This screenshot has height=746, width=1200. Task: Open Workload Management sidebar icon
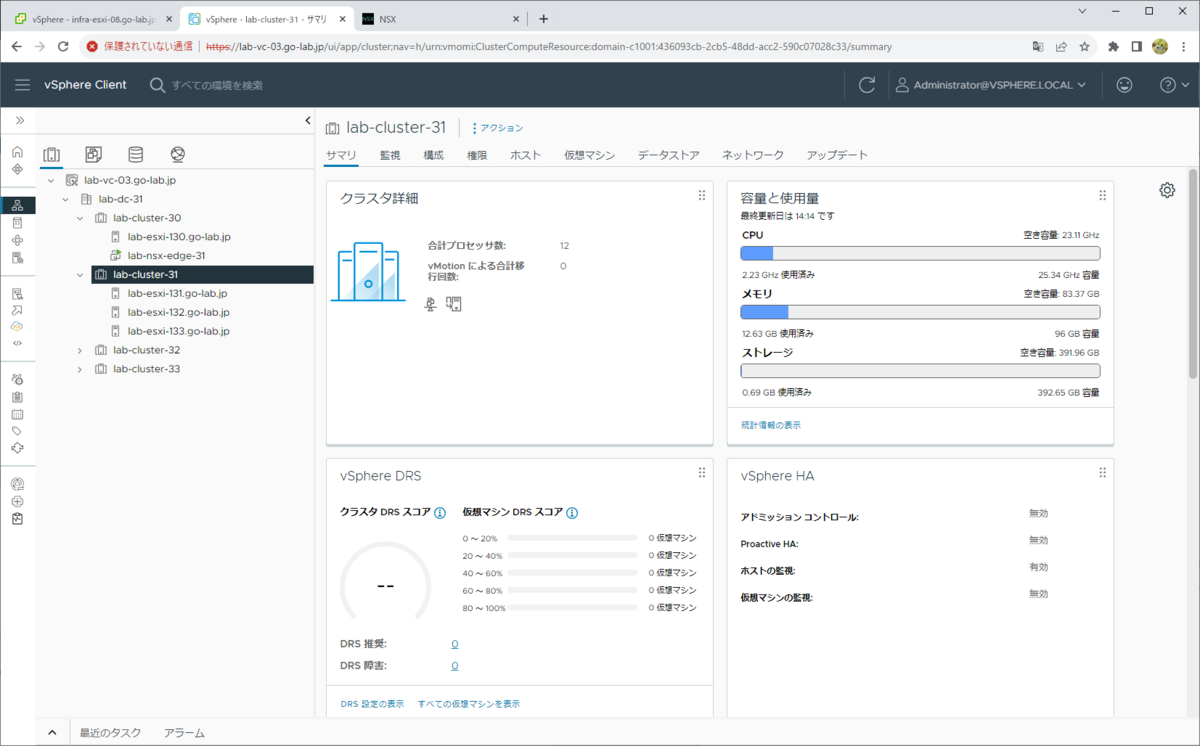coord(17,240)
